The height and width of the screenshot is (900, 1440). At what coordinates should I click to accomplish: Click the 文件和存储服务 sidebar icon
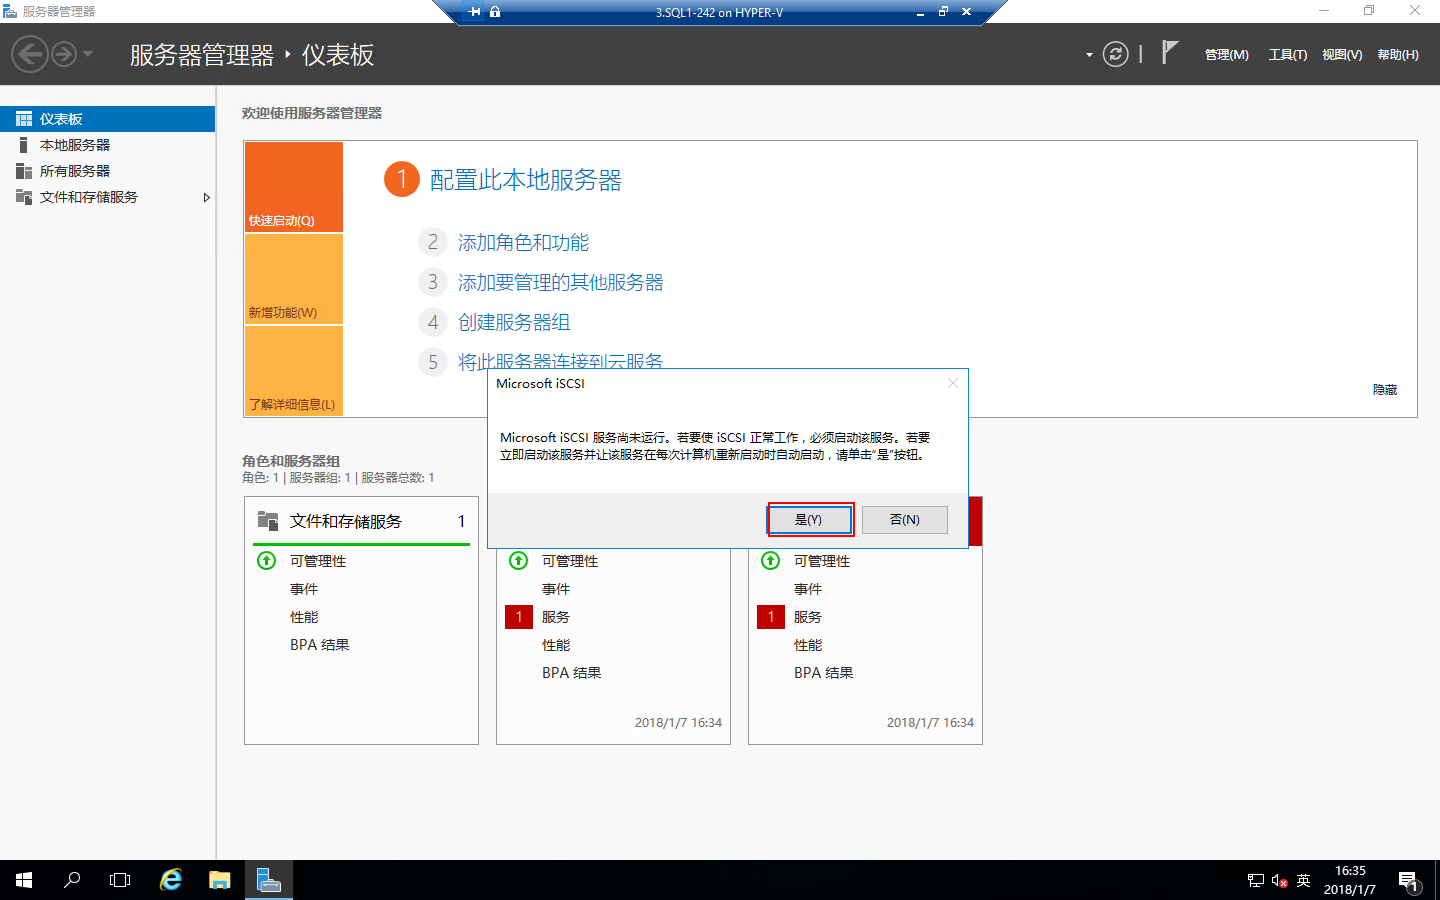tap(24, 197)
